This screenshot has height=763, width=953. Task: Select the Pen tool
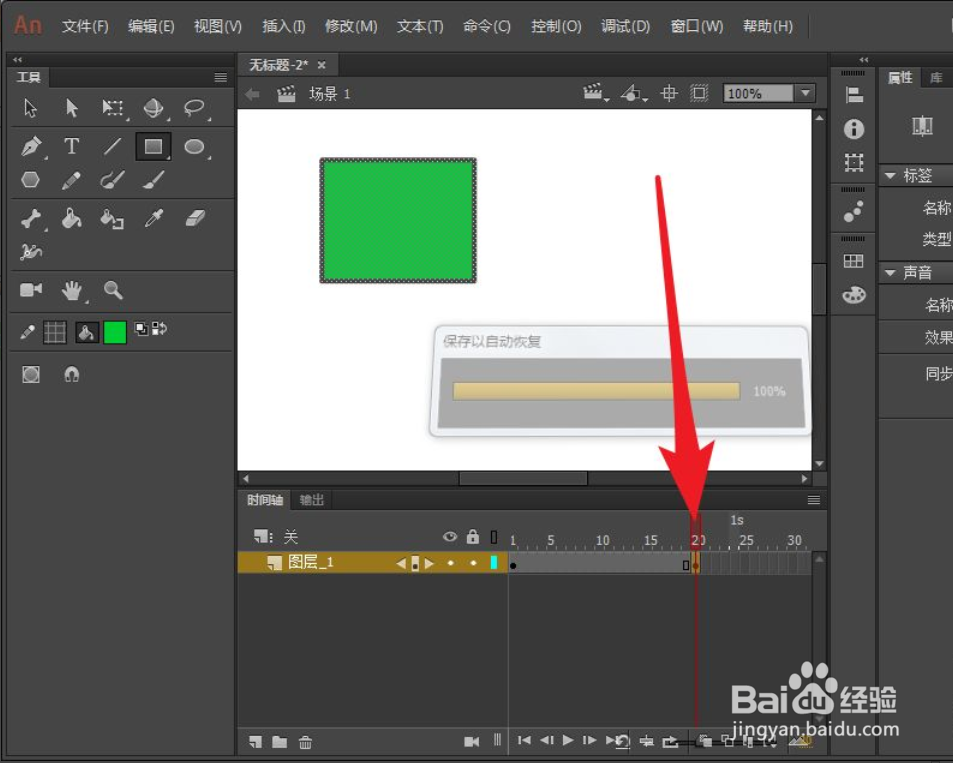click(x=29, y=146)
